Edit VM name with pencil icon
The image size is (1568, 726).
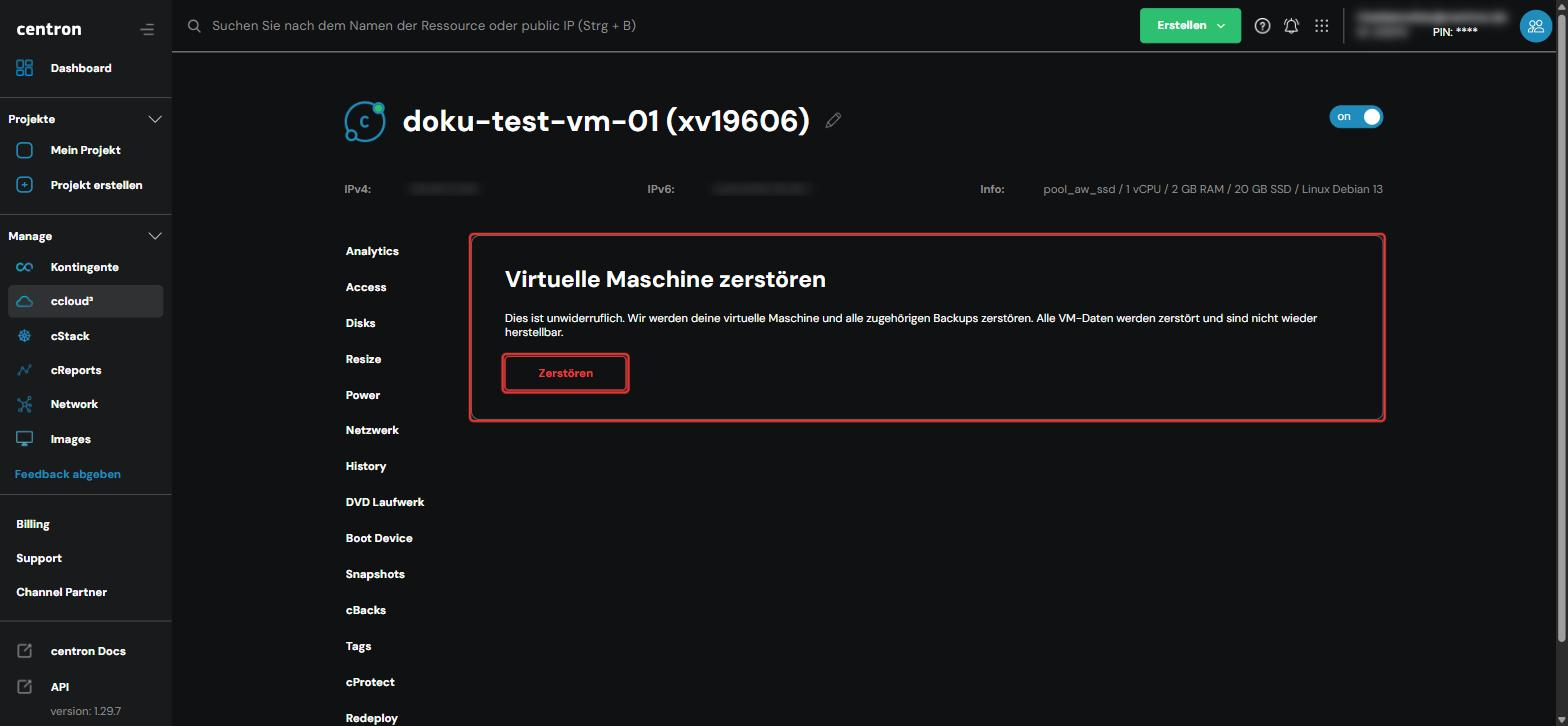(833, 121)
